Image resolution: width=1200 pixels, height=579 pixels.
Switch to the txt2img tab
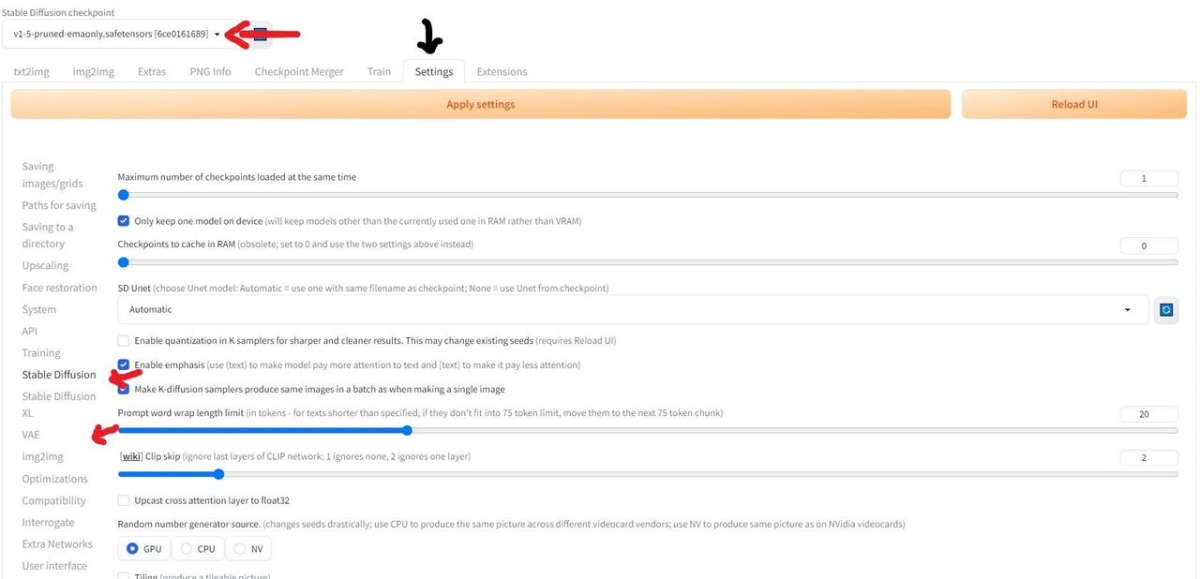(31, 72)
